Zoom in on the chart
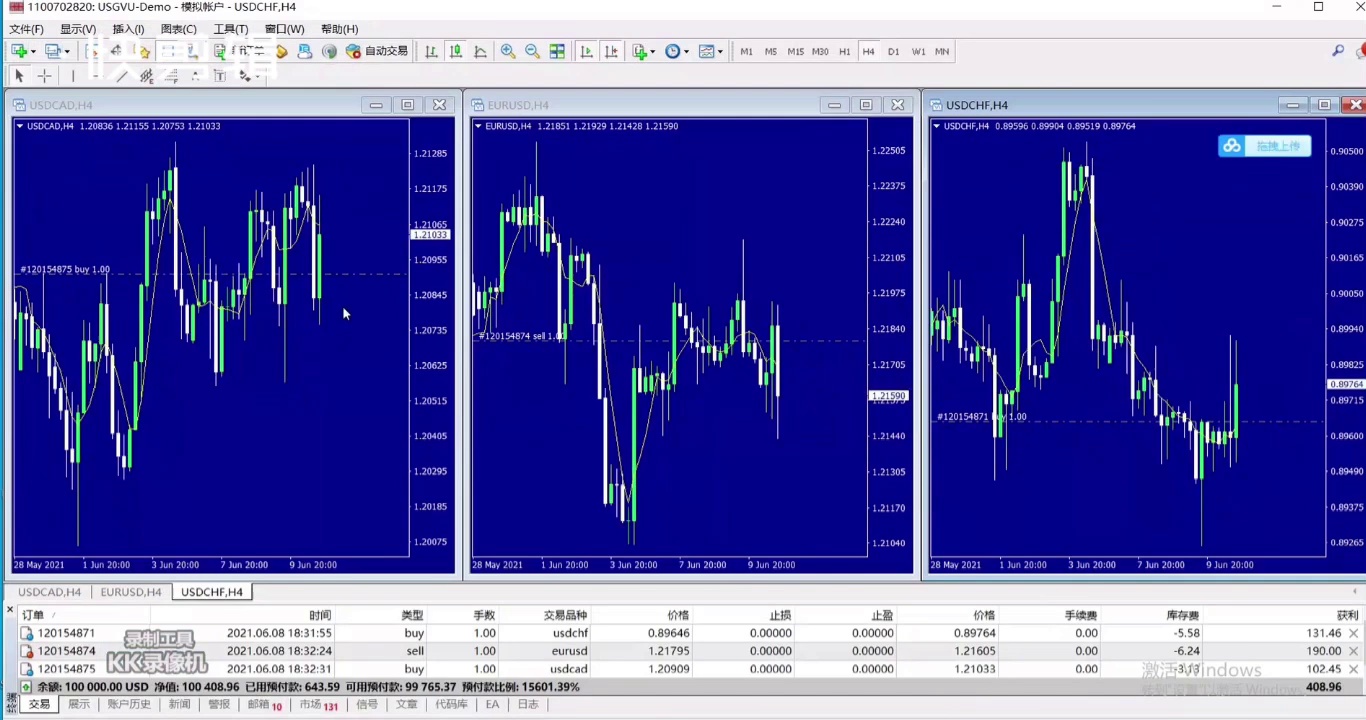The width and height of the screenshot is (1366, 720). [508, 51]
